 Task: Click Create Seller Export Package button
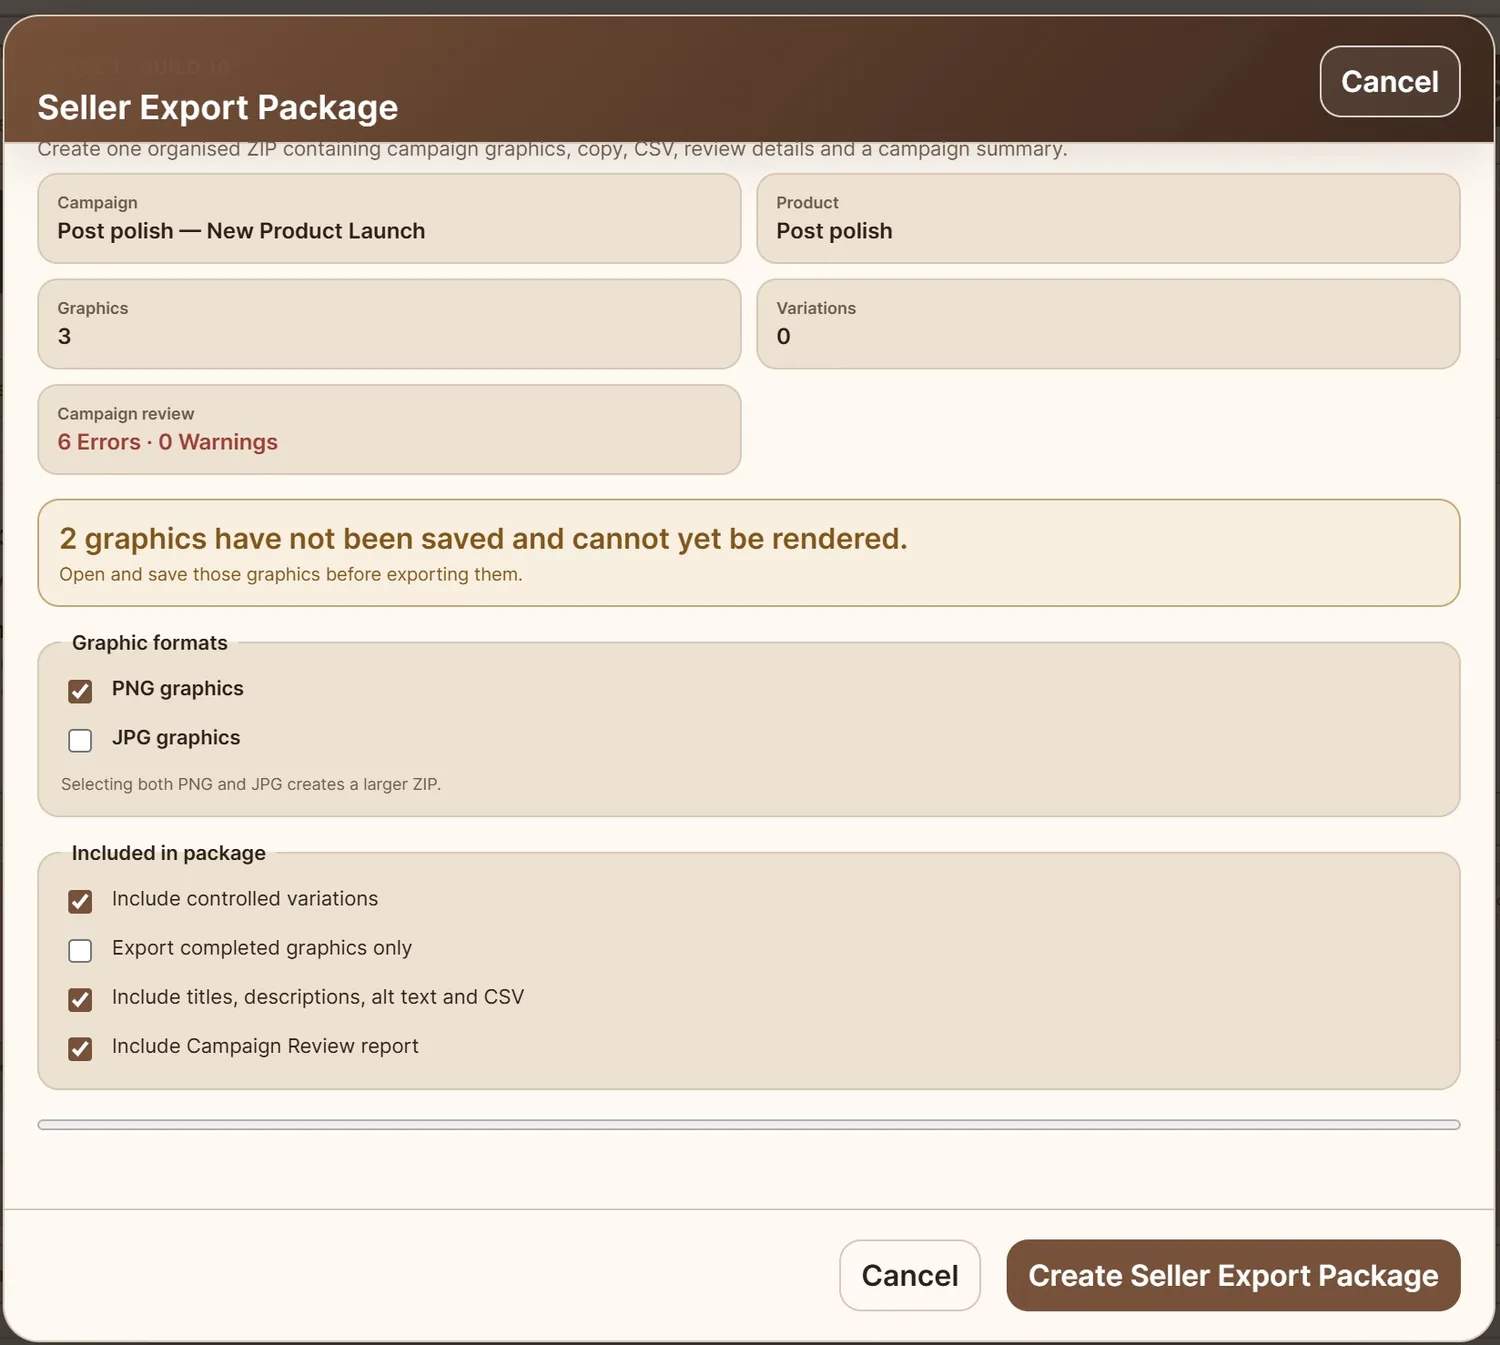tap(1233, 1275)
